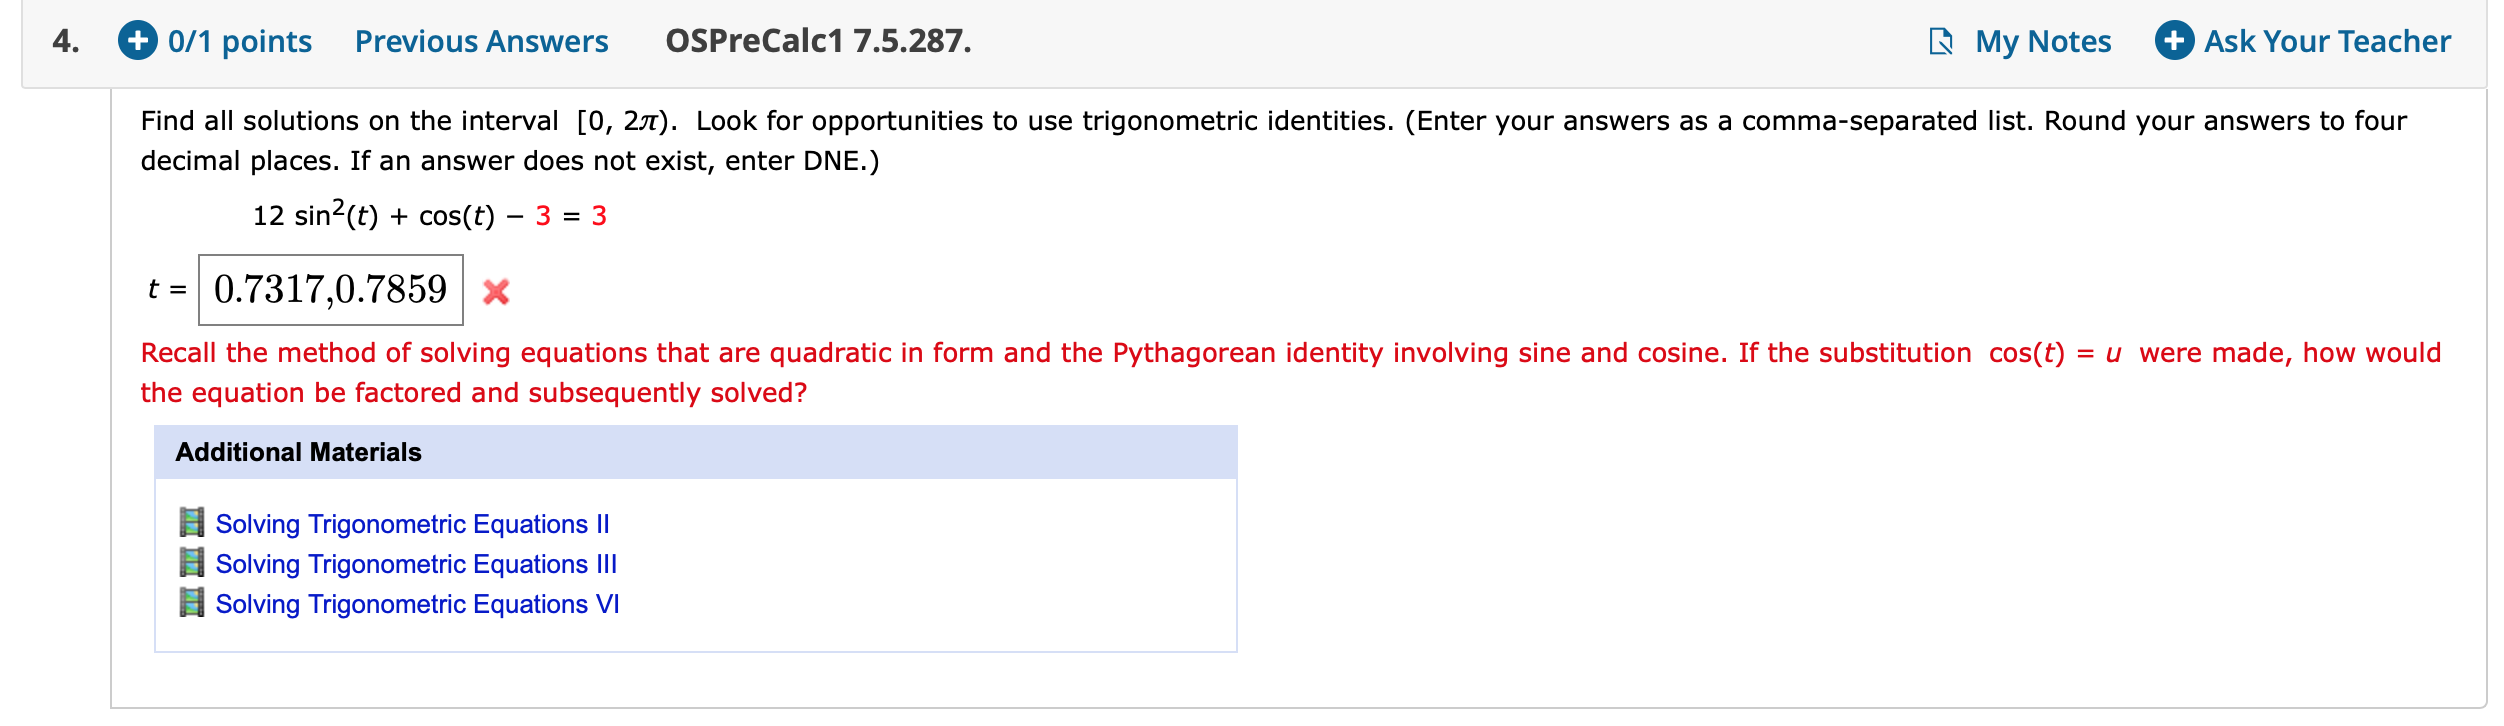The height and width of the screenshot is (726, 2504).
Task: Click the video icon beside Solving Trigonometric Equations II
Action: [191, 523]
